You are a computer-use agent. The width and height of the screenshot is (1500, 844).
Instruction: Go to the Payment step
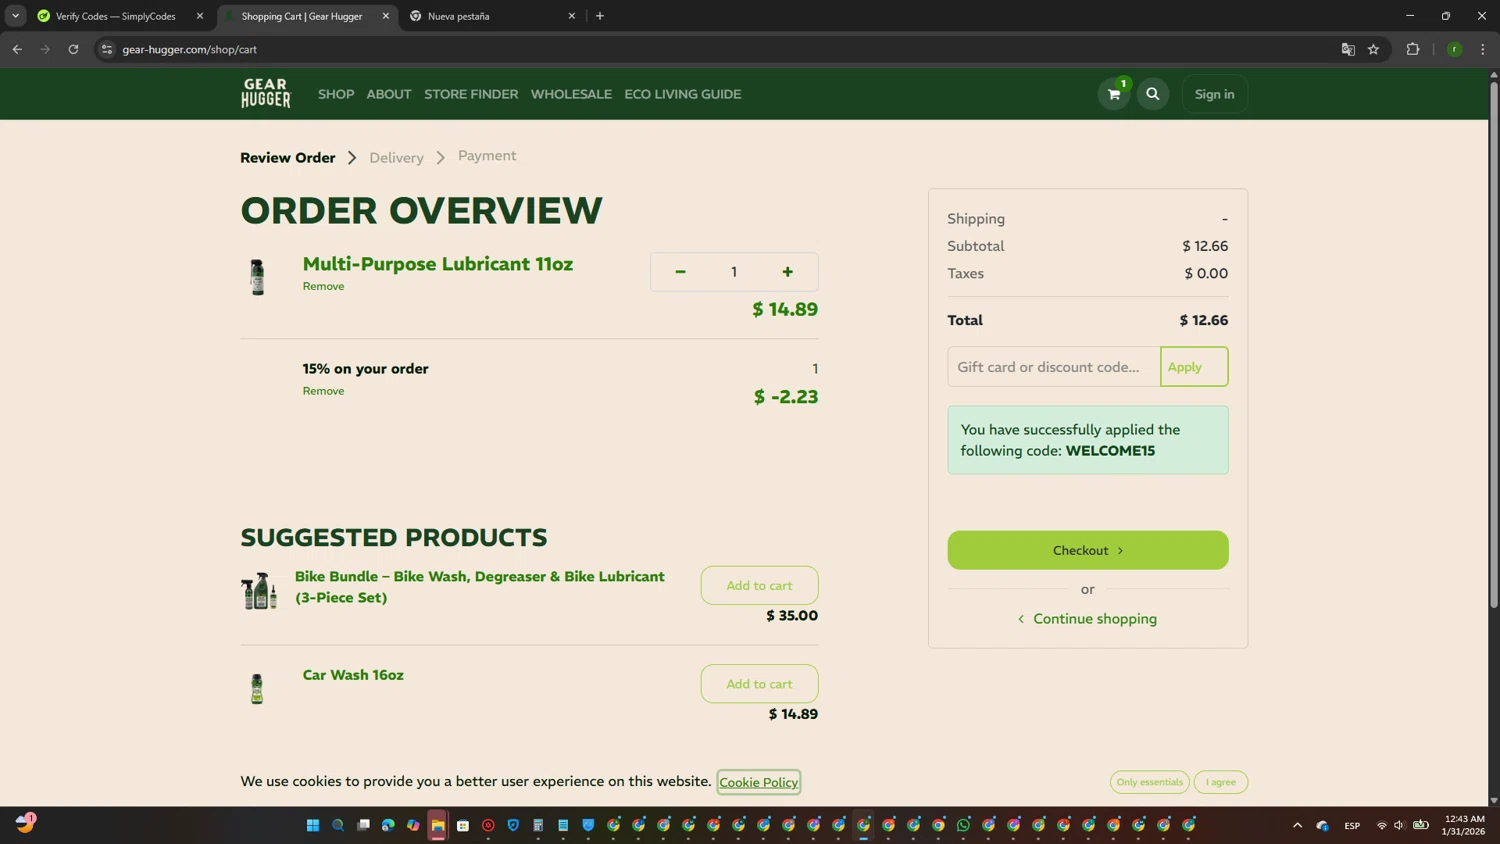pos(487,156)
